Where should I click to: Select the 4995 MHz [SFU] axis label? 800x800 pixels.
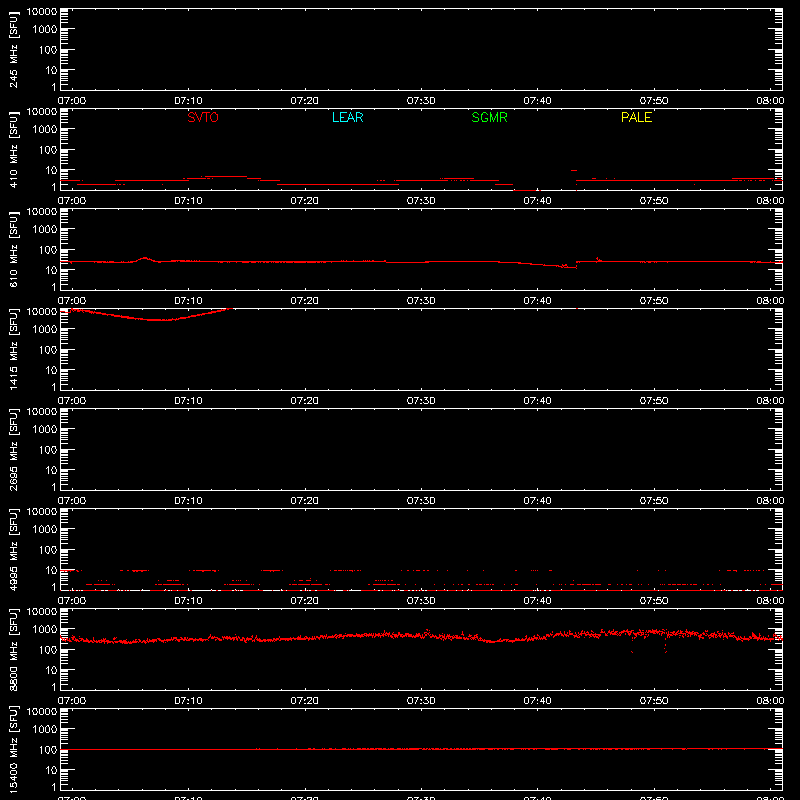[13, 549]
